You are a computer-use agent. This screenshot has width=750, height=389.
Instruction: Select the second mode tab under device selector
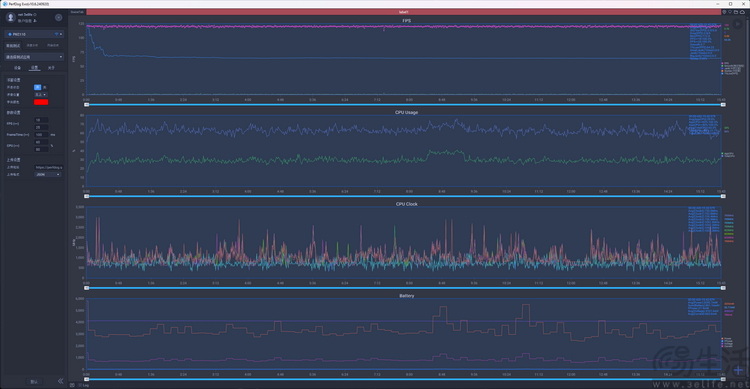pos(32,45)
